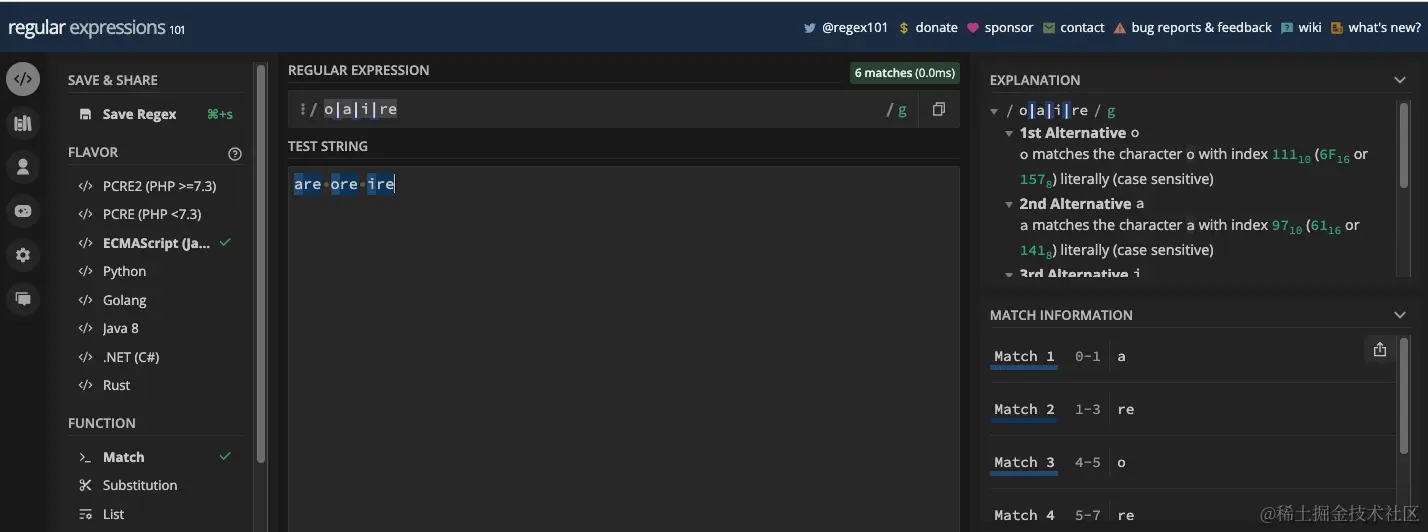Open the wiki link

(x=1310, y=28)
